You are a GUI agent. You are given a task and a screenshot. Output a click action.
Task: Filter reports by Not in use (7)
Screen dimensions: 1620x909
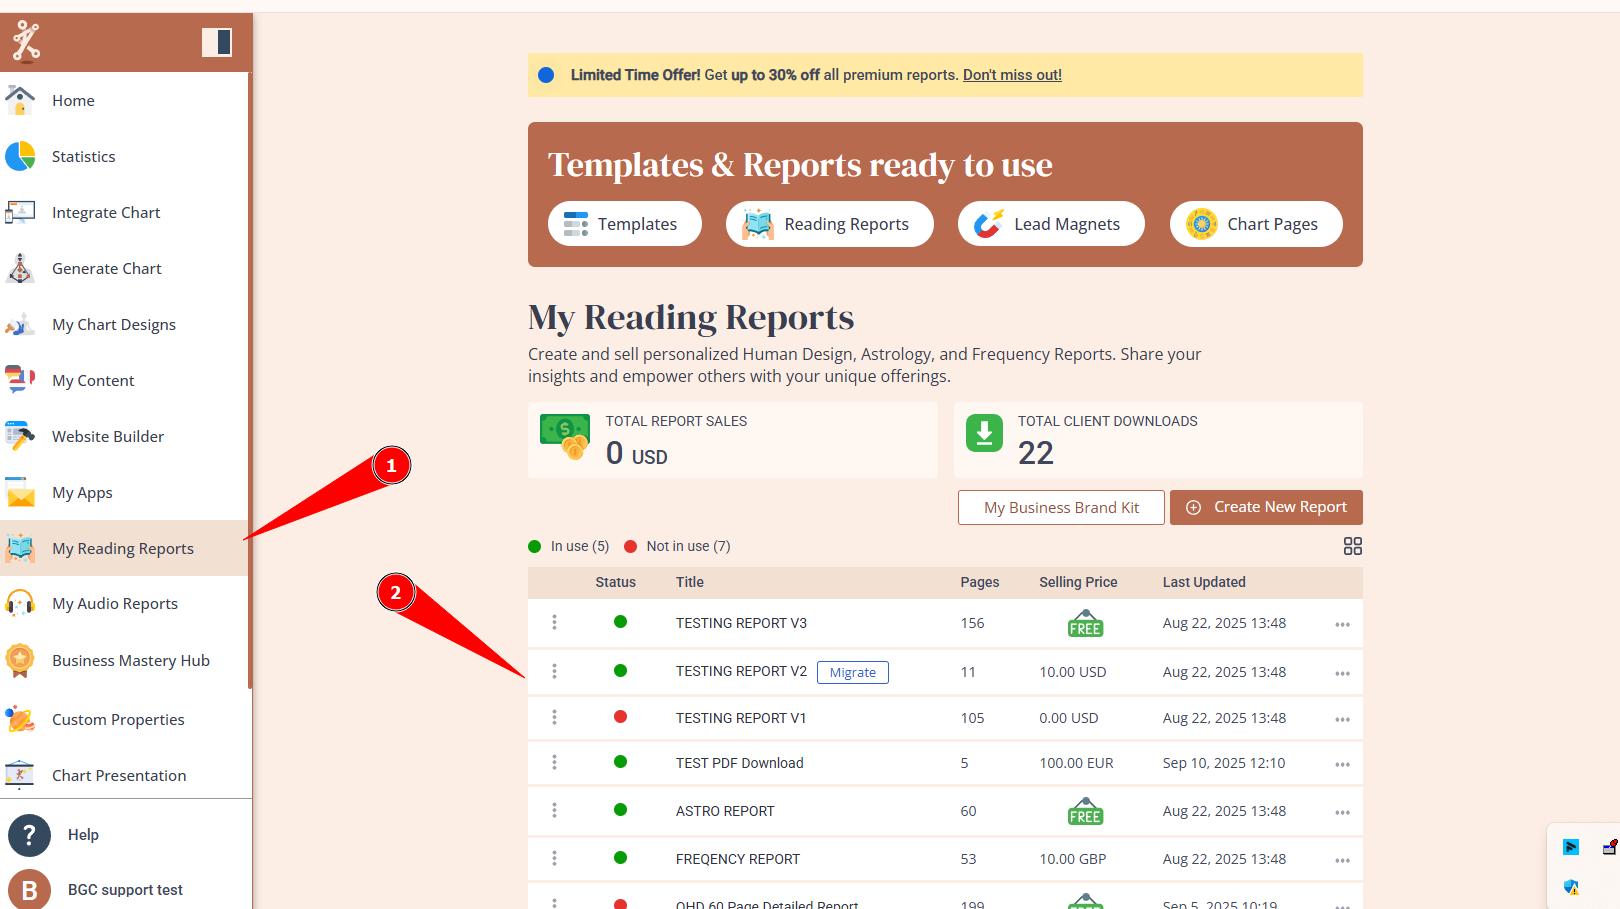point(677,546)
